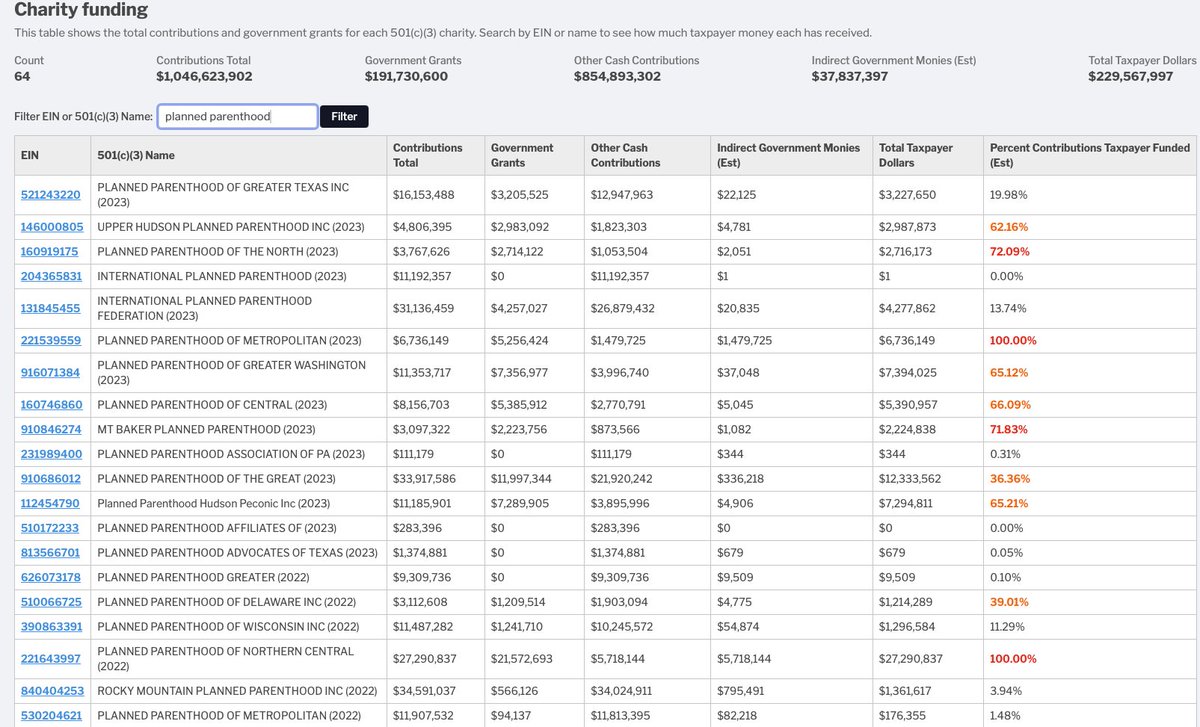Open EIN link 530204621
This screenshot has height=727, width=1200.
pyautogui.click(x=51, y=716)
